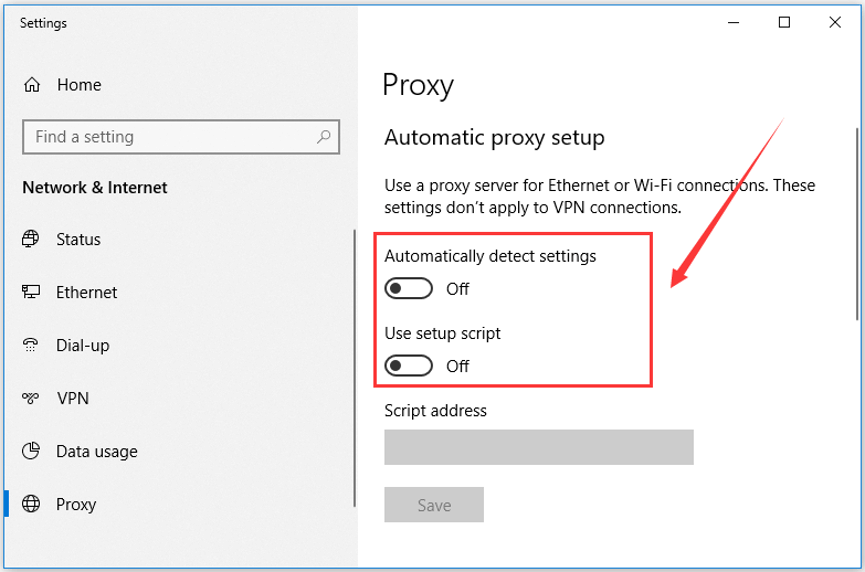
Task: Click the search magnifier icon
Action: tap(324, 136)
